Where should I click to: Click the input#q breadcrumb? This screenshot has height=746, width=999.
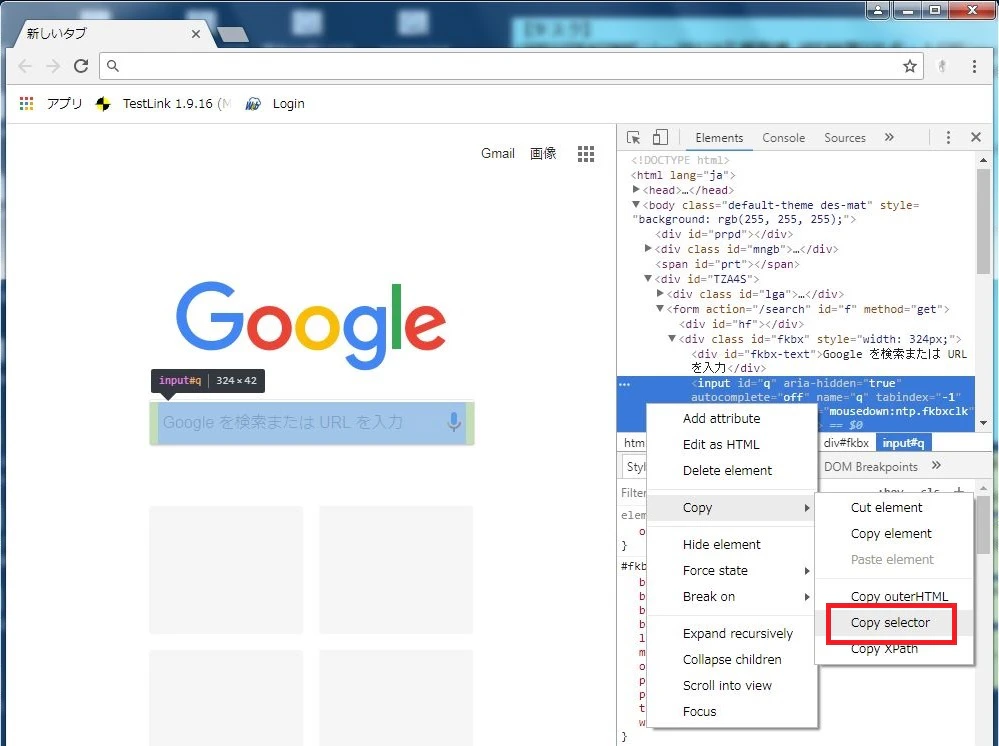pos(903,443)
